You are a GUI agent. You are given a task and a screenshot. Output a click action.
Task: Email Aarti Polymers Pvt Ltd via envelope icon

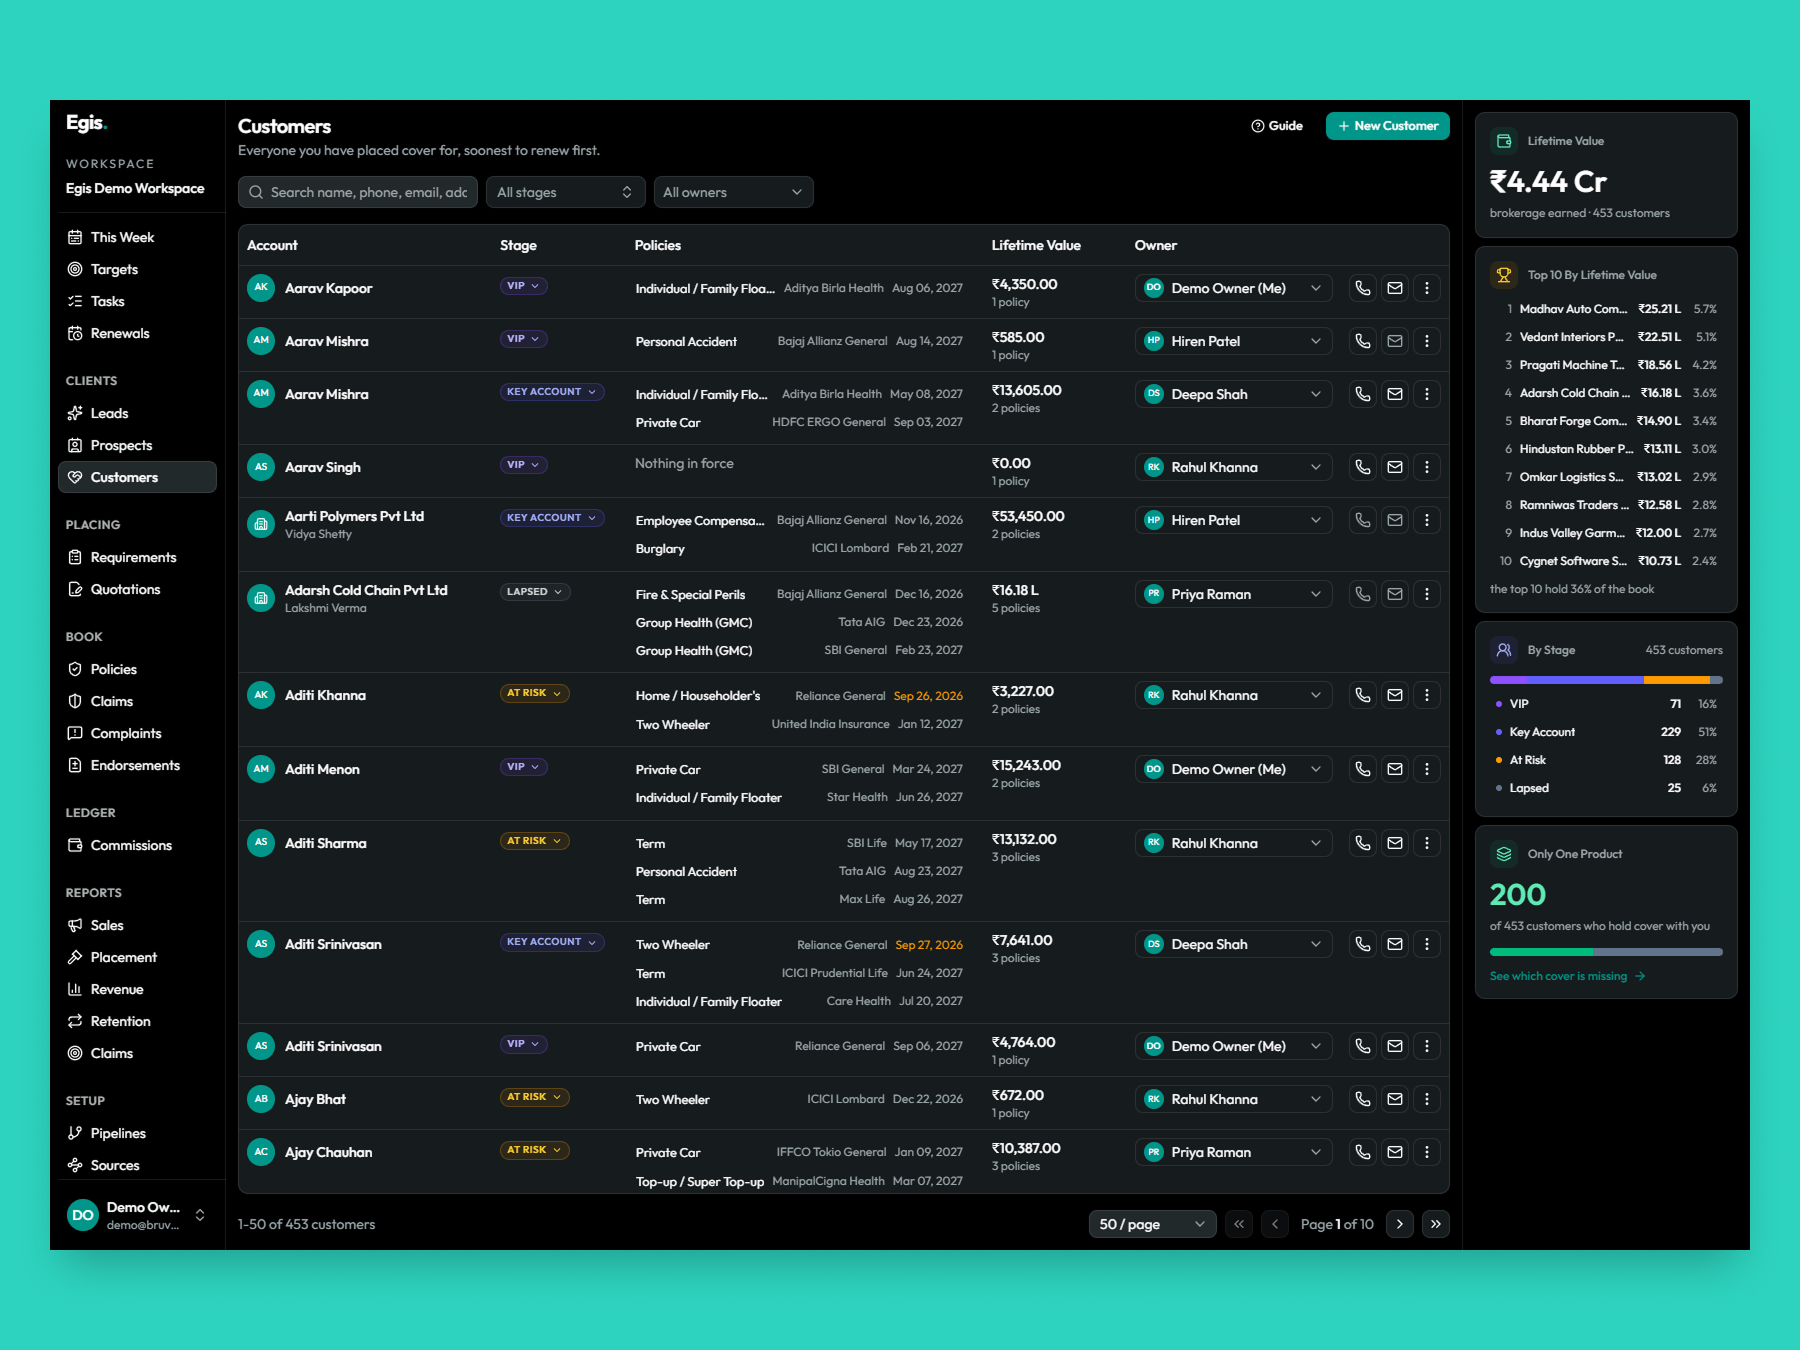point(1394,520)
